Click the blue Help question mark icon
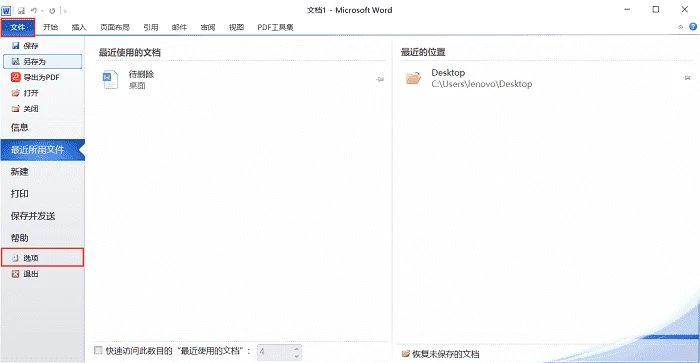The image size is (700, 363). (693, 27)
